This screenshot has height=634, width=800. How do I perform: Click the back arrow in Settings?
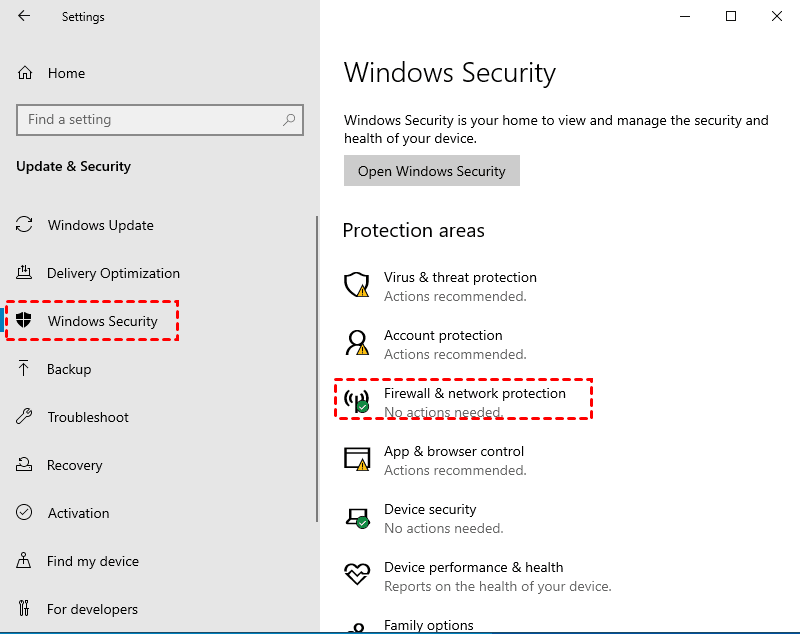point(24,17)
